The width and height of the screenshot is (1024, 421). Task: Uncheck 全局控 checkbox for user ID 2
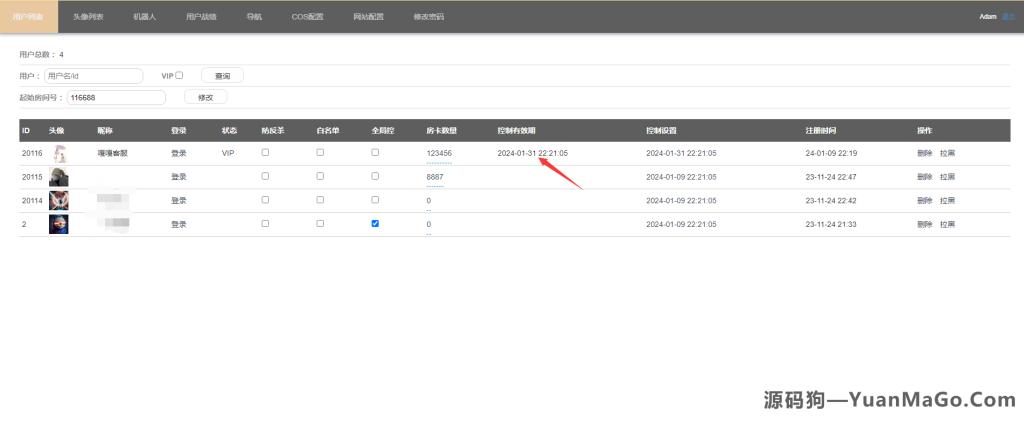(x=375, y=224)
